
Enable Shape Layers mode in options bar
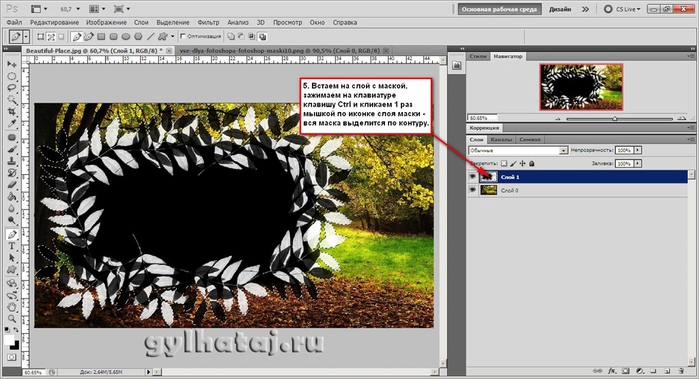point(40,37)
